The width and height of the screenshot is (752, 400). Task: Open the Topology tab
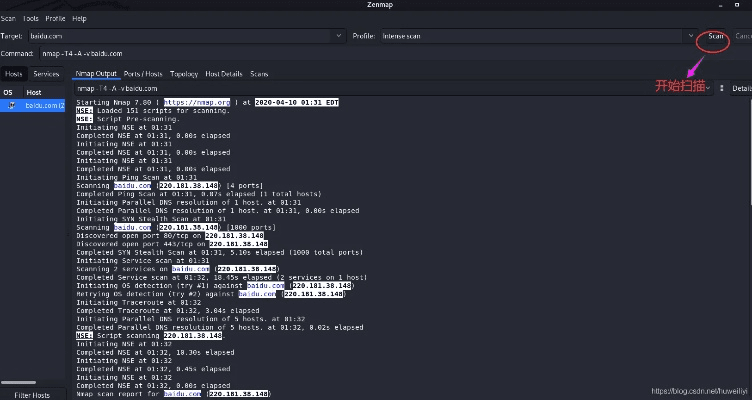click(x=184, y=74)
